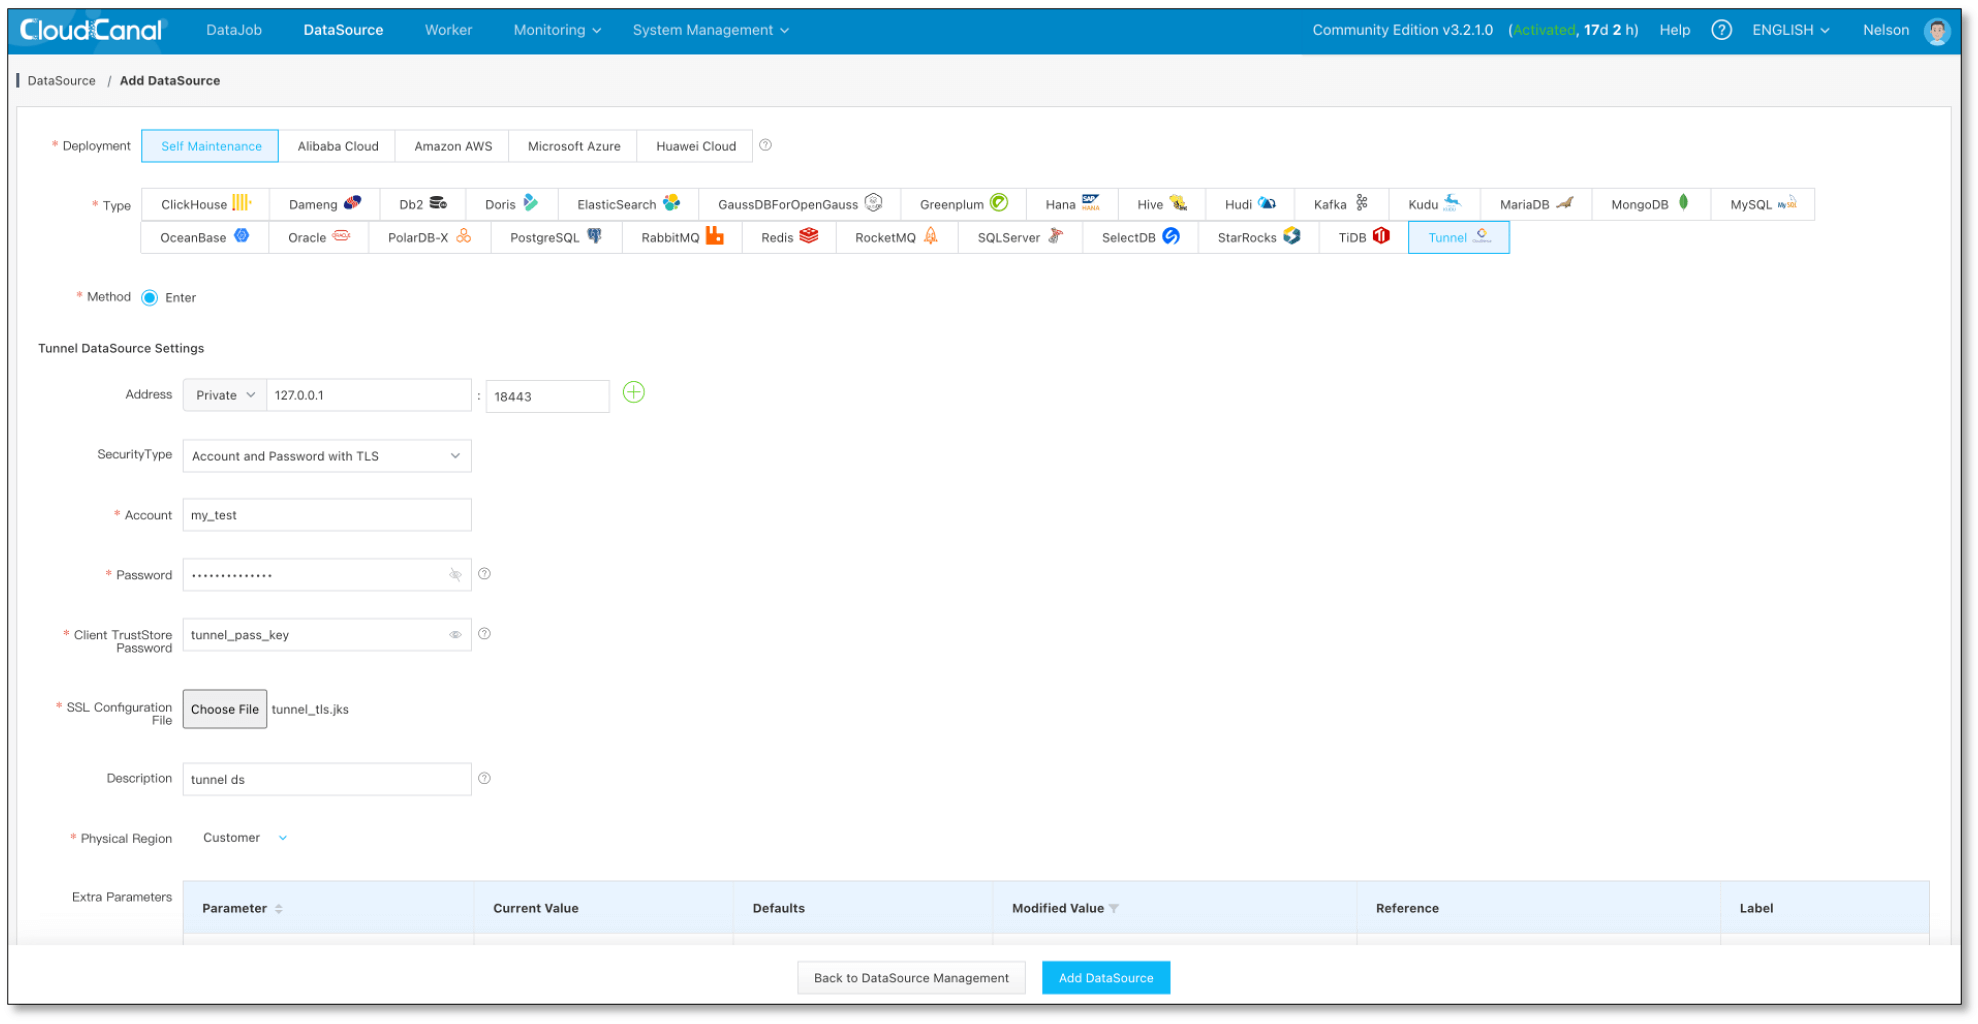Screen dimensions: 1978x1024
Task: Open the Private address type dropdown
Action: 225,395
